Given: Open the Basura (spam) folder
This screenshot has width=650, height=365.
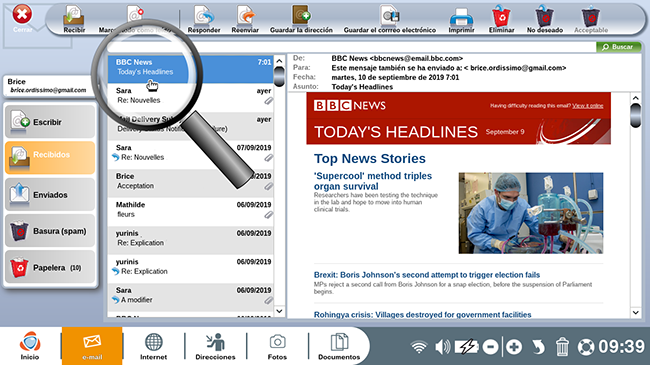Looking at the screenshot, I should [x=50, y=231].
